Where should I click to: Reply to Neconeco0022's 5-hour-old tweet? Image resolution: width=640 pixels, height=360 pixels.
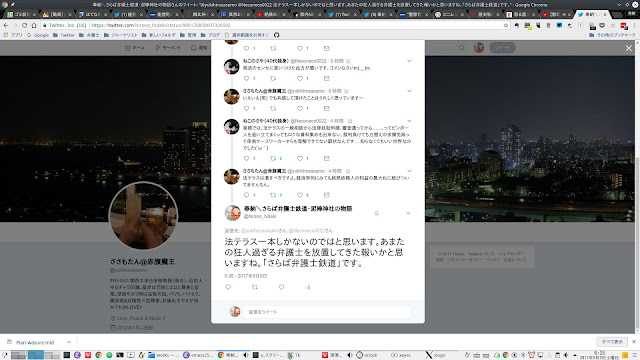pos(246,78)
